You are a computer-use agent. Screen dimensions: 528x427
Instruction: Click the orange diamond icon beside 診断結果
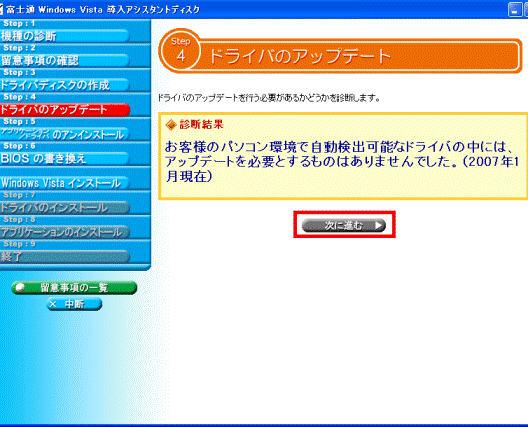171,125
